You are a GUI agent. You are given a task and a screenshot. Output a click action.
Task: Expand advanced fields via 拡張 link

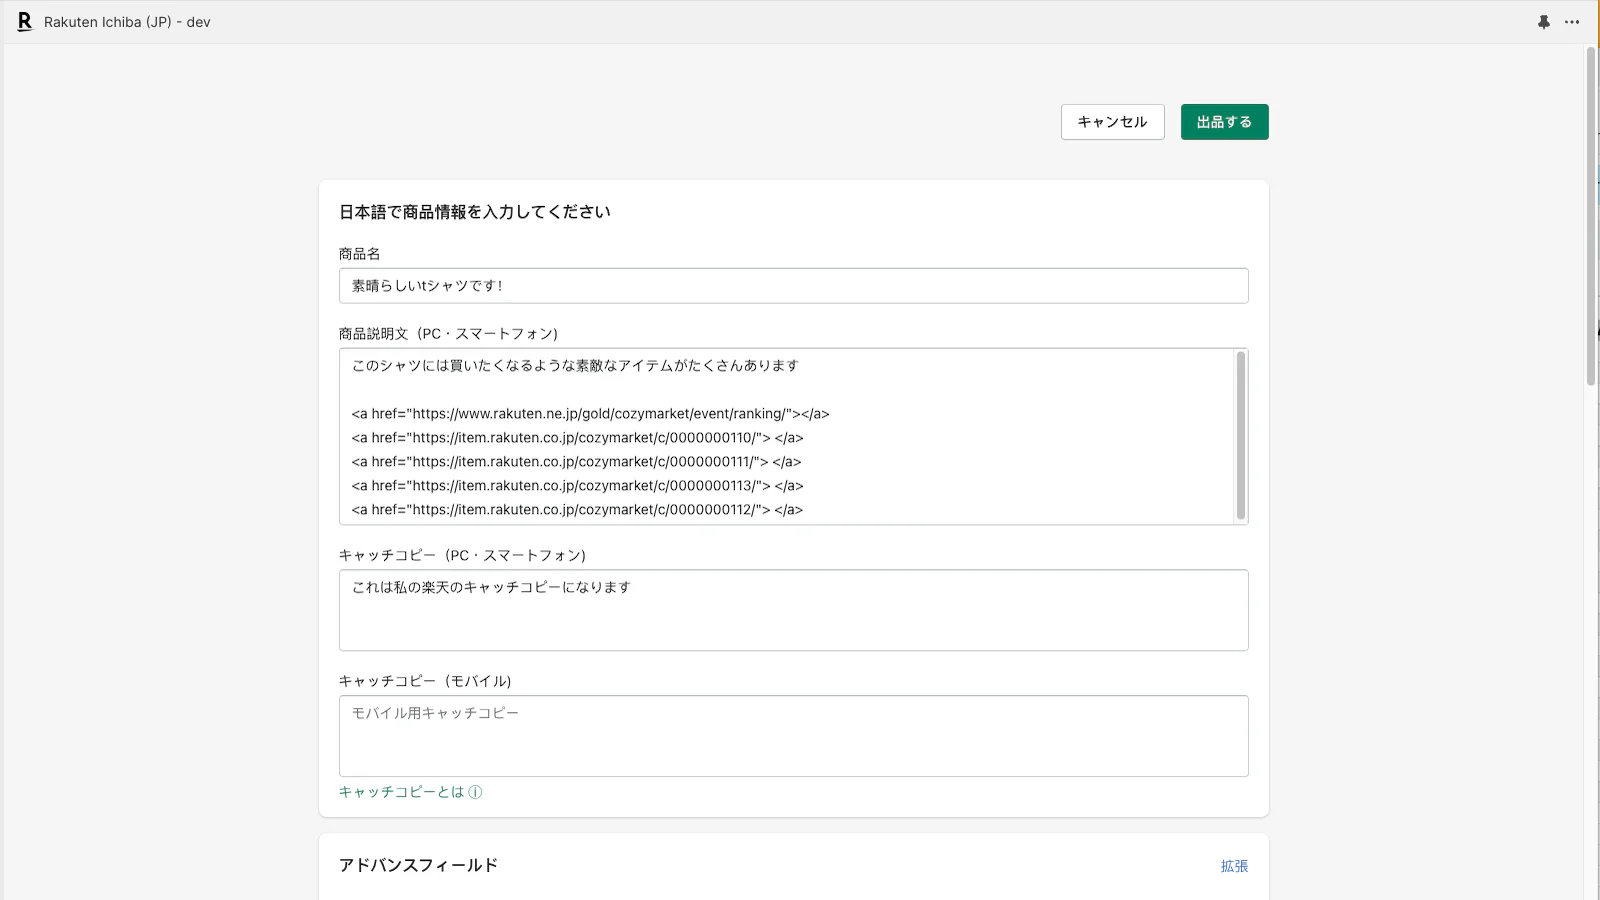click(x=1234, y=866)
